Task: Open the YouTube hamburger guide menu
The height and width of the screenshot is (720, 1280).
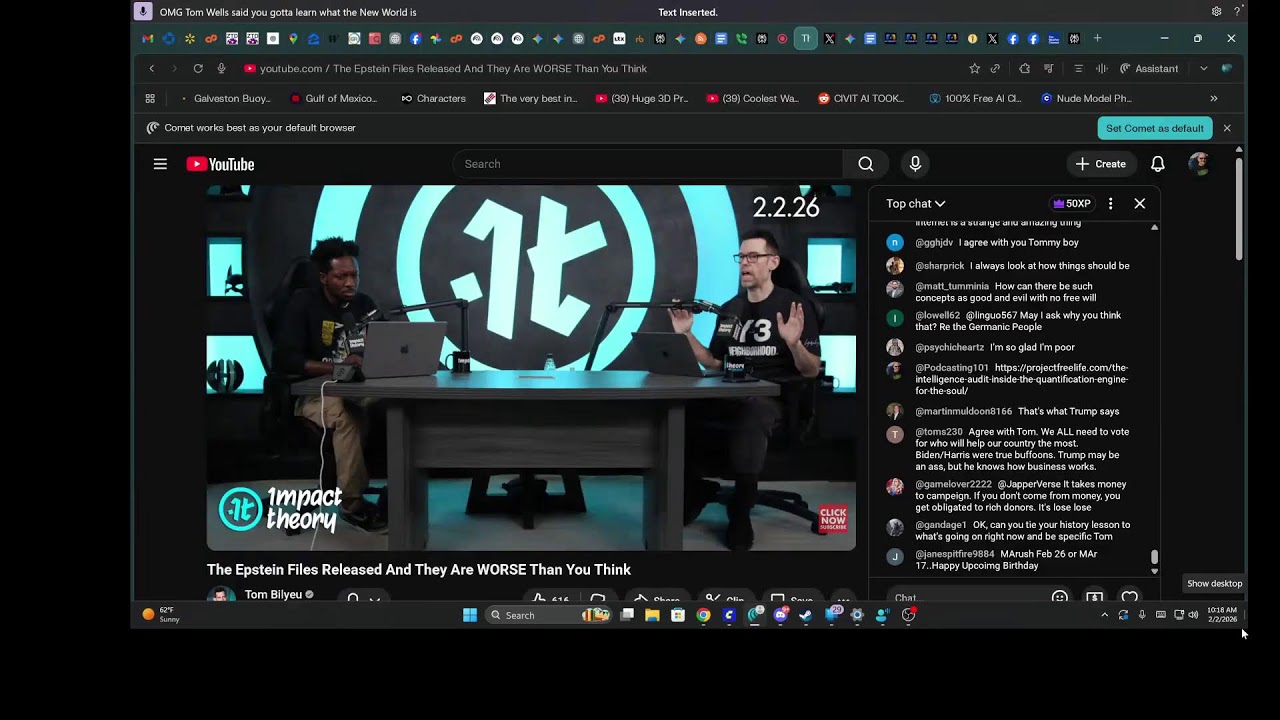Action: point(160,164)
